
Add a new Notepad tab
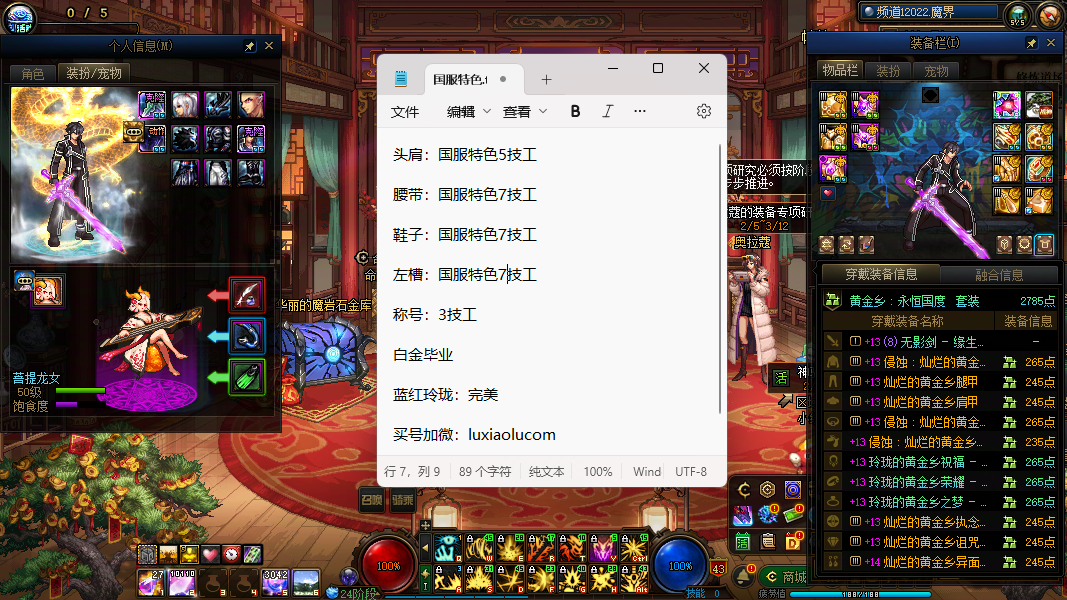pos(546,80)
